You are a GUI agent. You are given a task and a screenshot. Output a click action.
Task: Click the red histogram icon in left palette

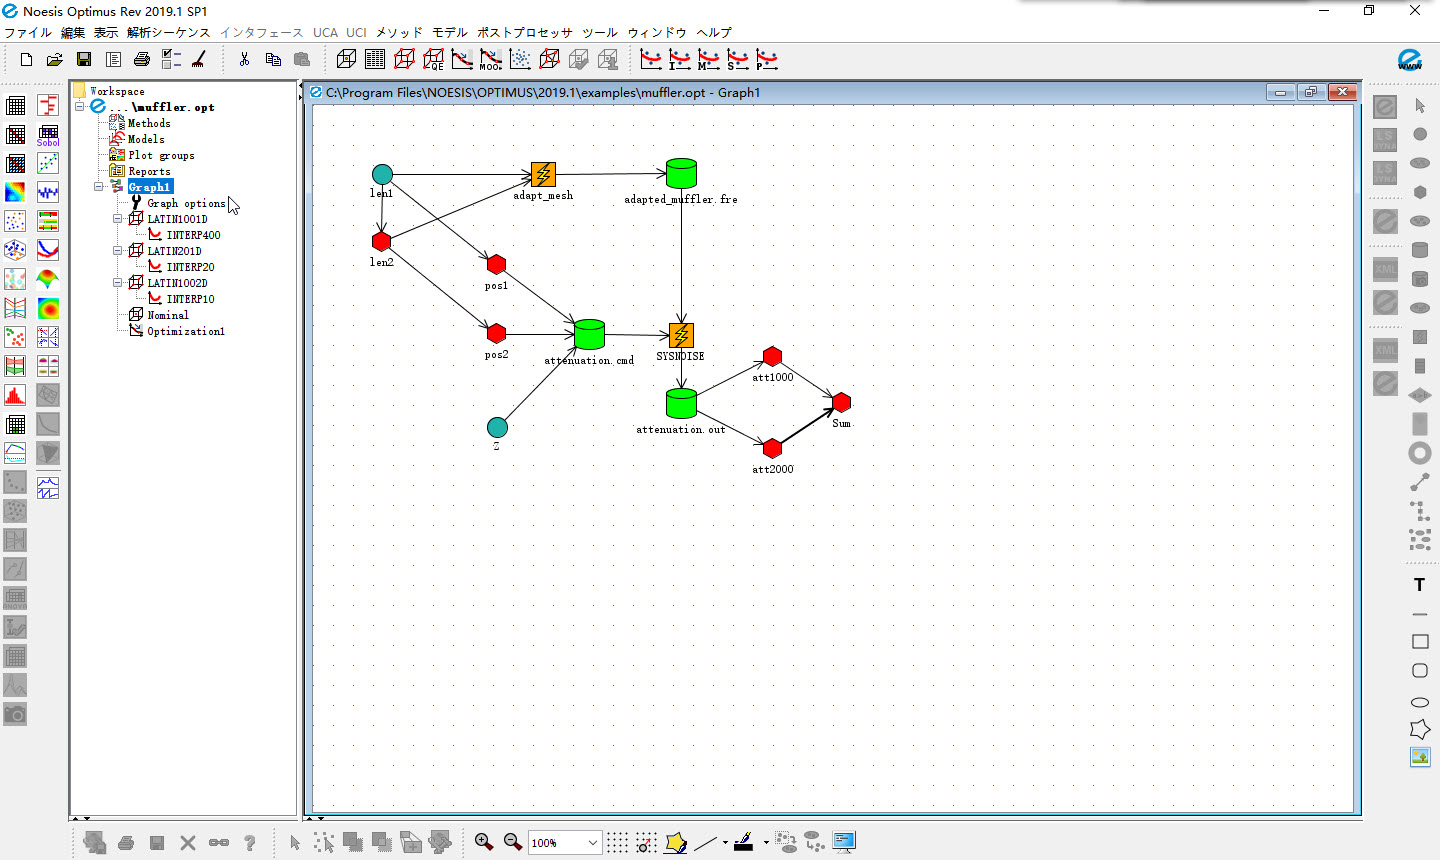pyautogui.click(x=15, y=395)
